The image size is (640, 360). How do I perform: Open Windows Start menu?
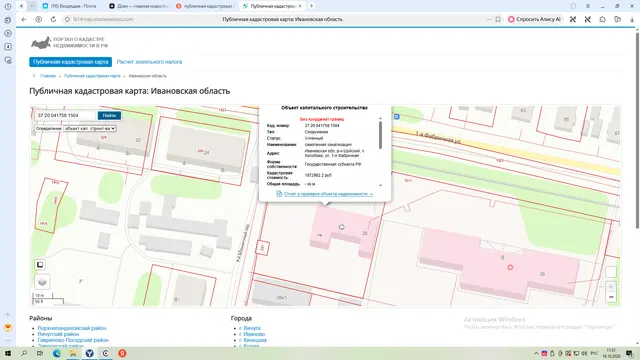pos(8,353)
